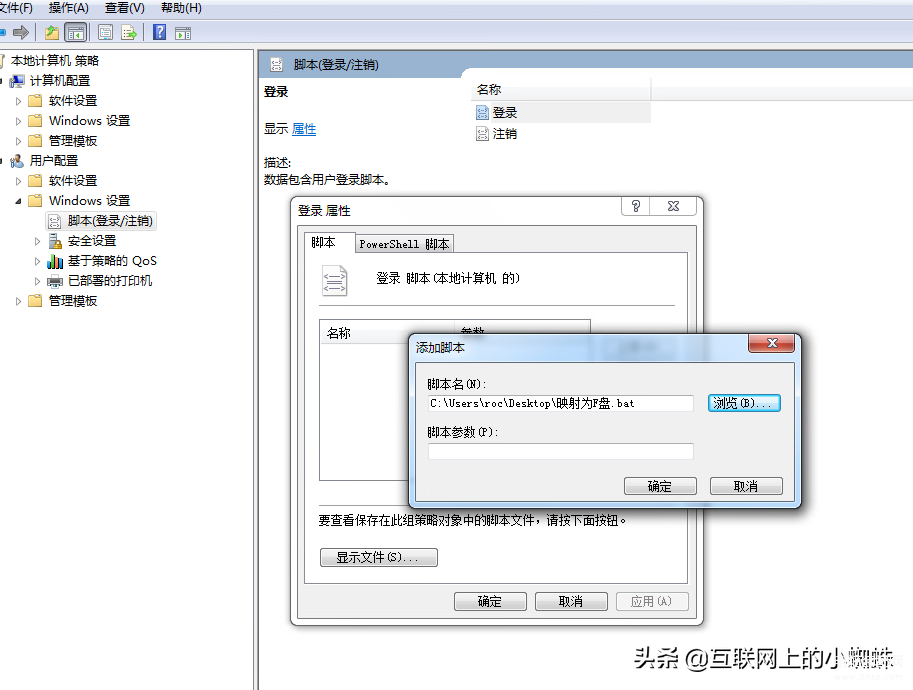Image resolution: width=913 pixels, height=690 pixels.
Task: Open the 查看(V) menu
Action: pos(125,8)
